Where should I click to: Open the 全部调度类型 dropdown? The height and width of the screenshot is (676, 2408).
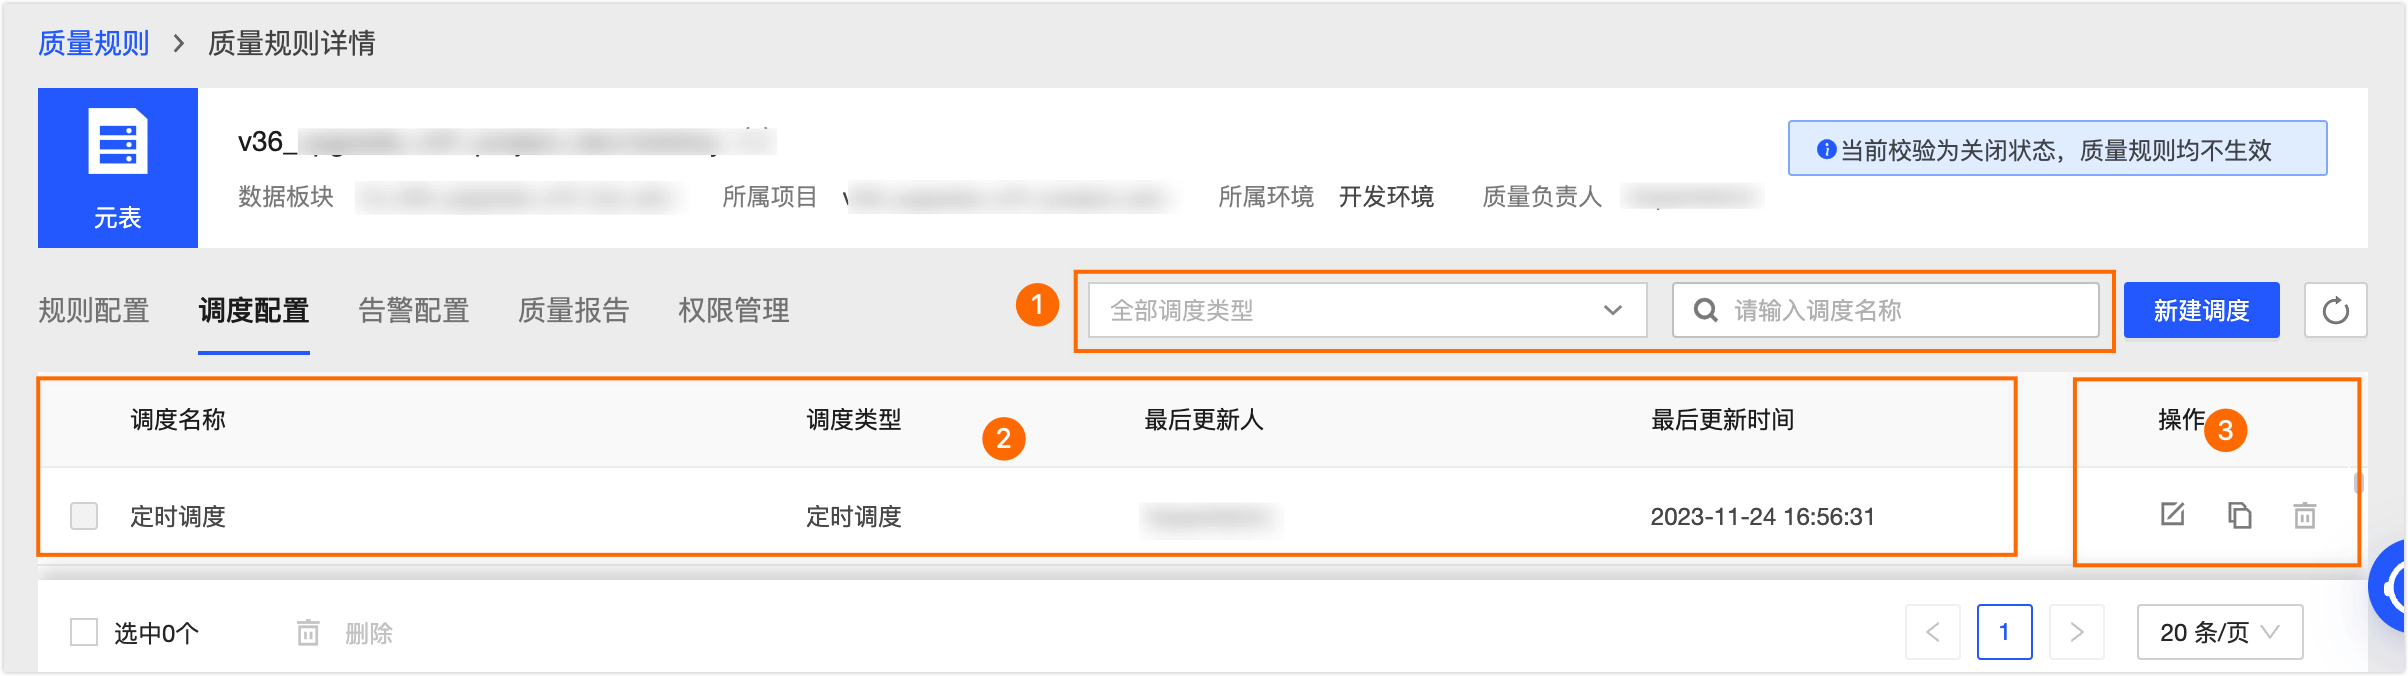pyautogui.click(x=1366, y=311)
